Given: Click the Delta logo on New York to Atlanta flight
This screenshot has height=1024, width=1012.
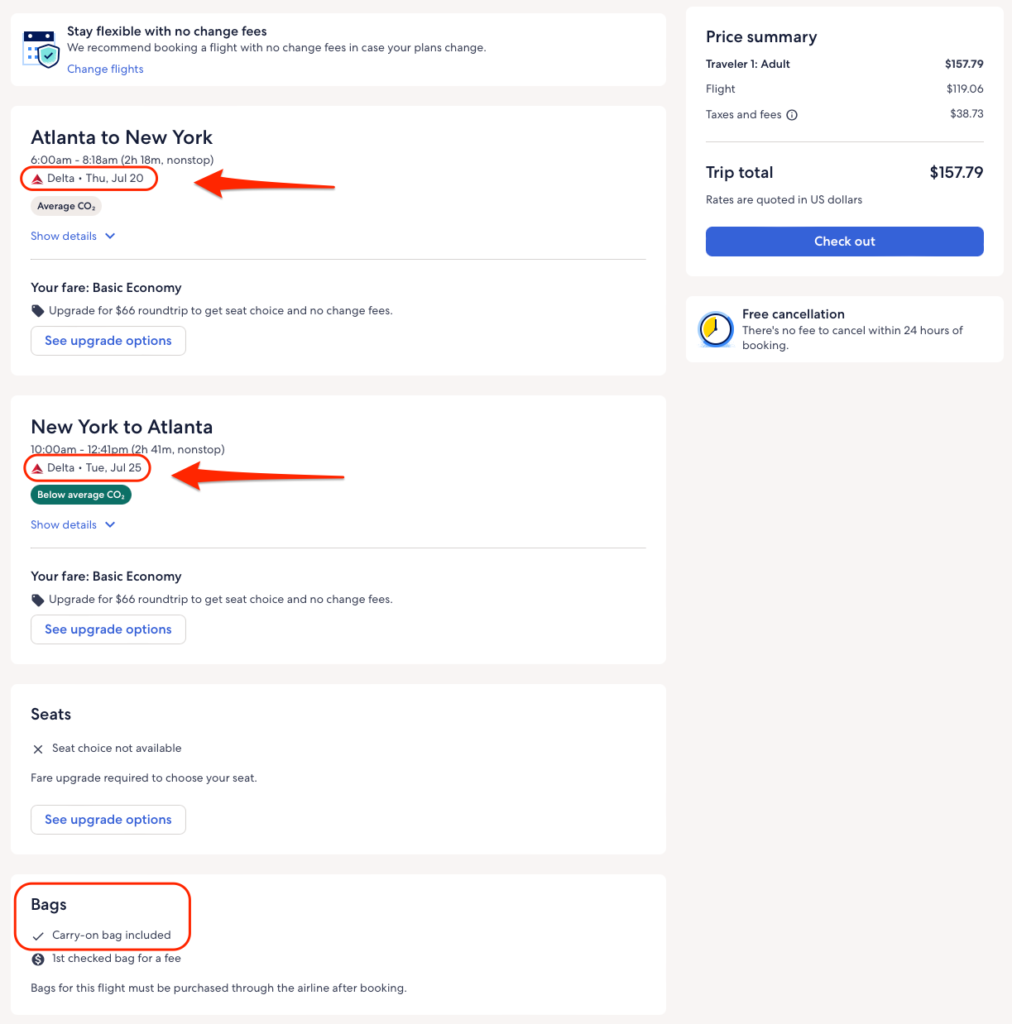Looking at the screenshot, I should tap(38, 468).
